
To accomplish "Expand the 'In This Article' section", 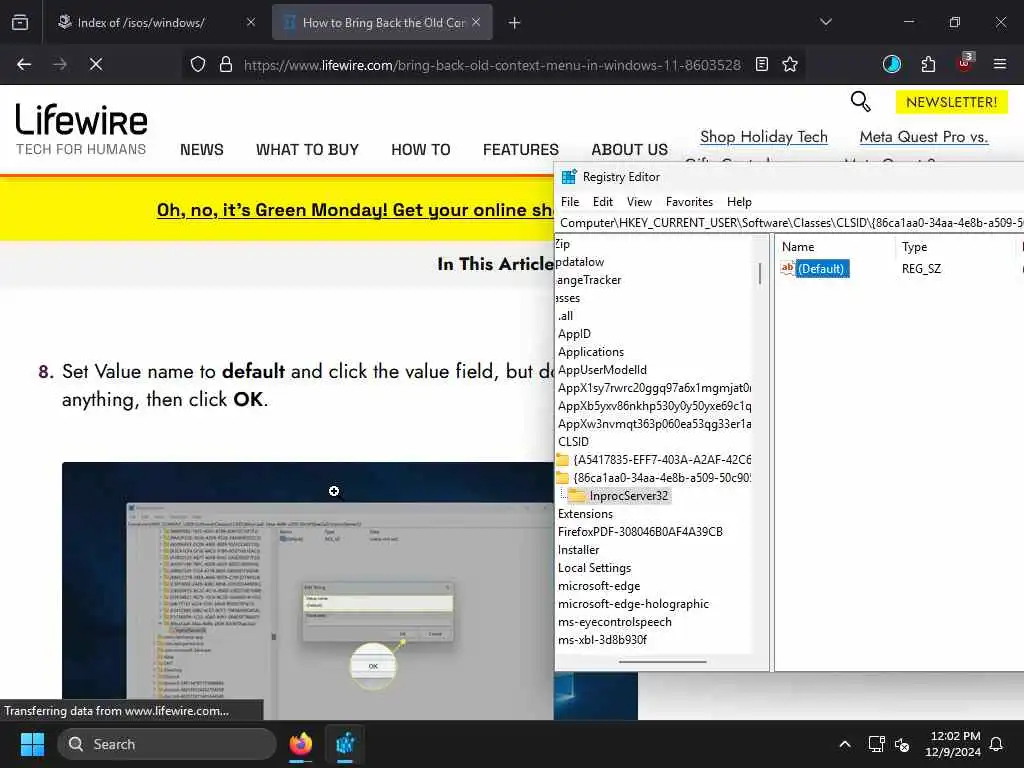I will point(494,264).
